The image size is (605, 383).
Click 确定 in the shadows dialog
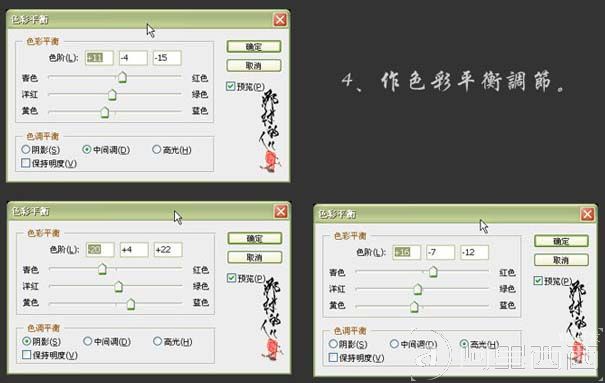point(254,238)
